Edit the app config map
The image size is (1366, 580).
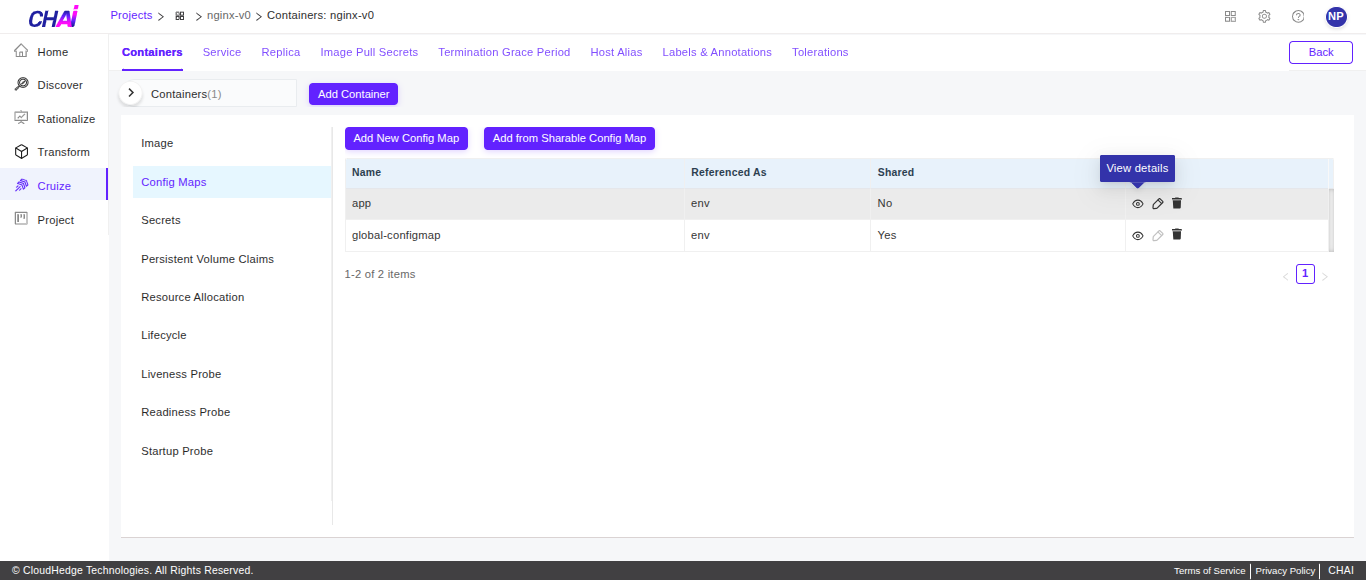[x=1157, y=203]
